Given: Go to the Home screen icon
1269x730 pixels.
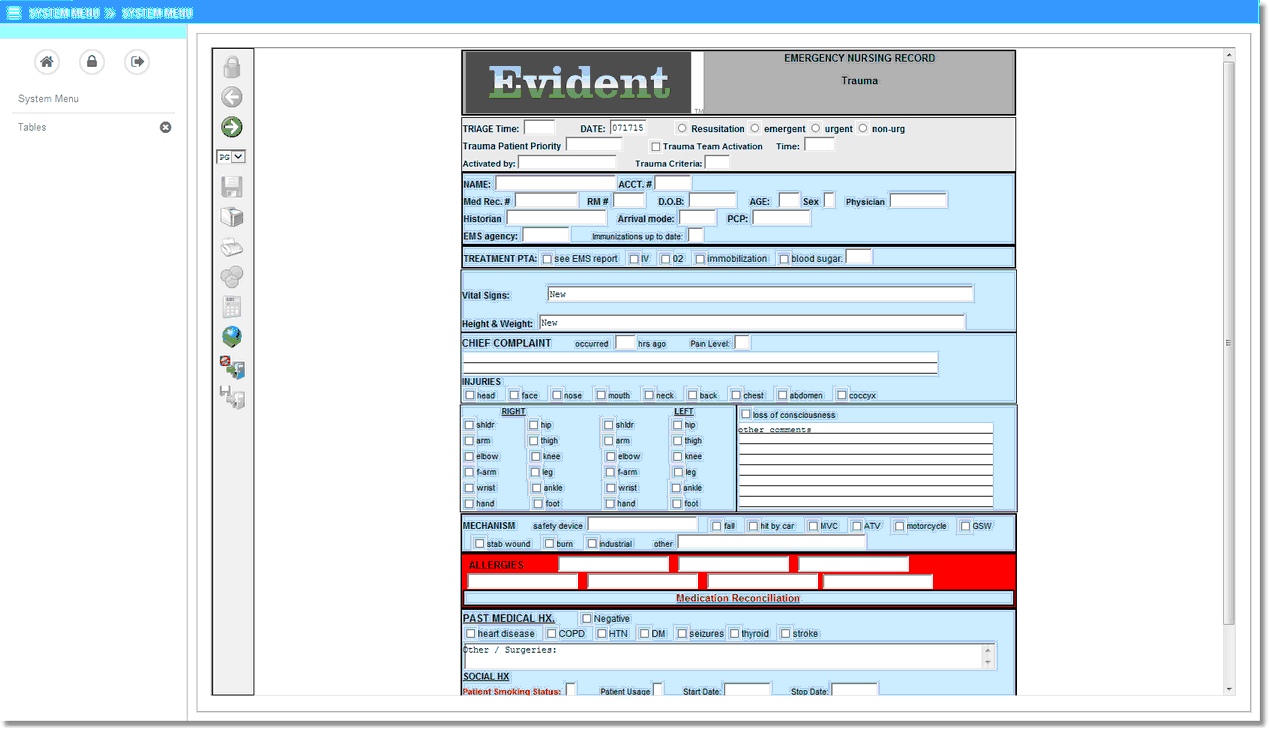Looking at the screenshot, I should [x=46, y=62].
